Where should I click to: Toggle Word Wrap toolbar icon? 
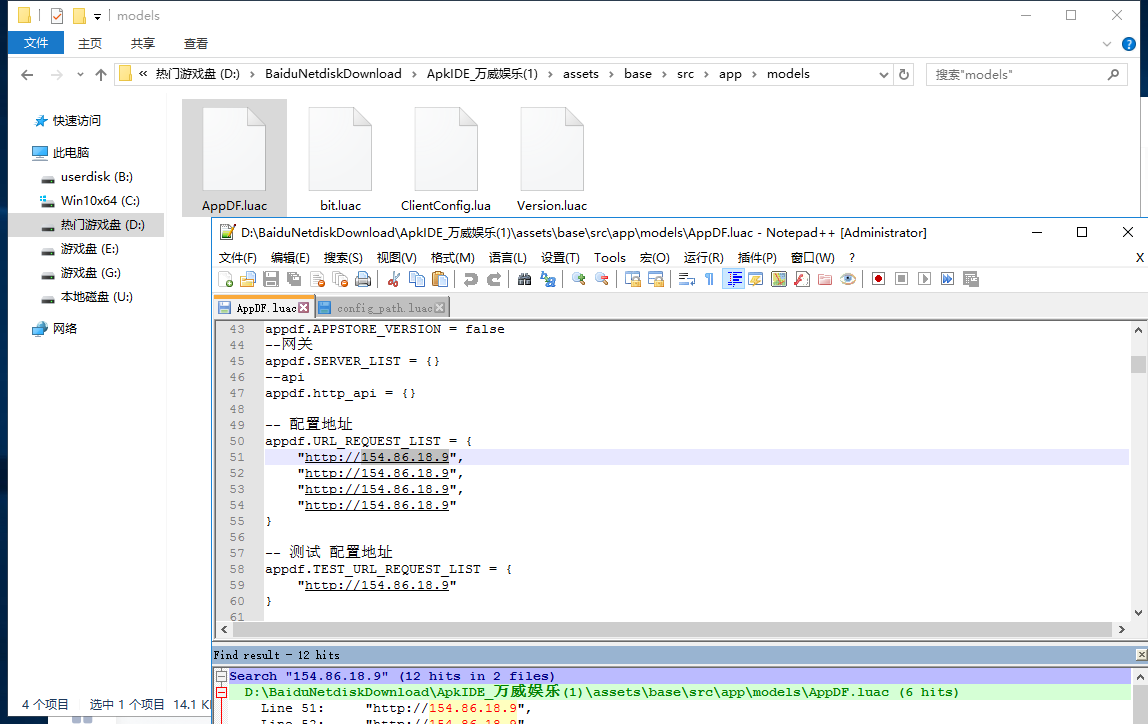click(687, 279)
